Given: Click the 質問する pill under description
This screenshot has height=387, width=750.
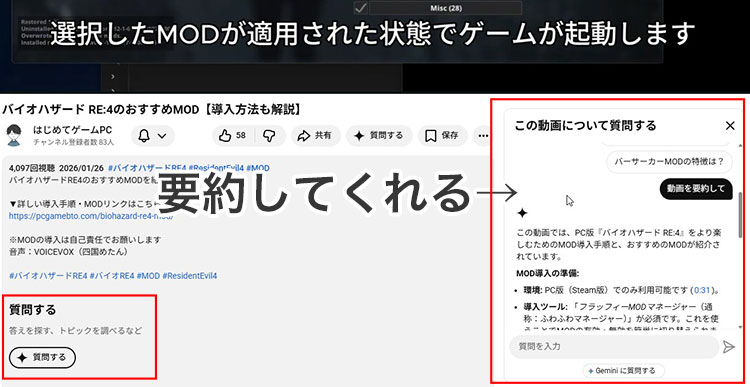Looking at the screenshot, I should point(43,357).
